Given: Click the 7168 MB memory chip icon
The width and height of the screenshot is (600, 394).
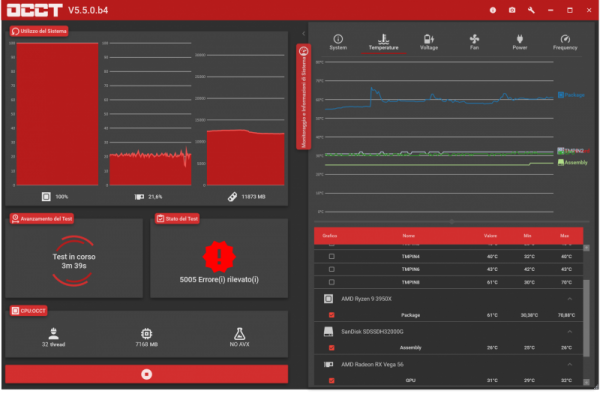Looking at the screenshot, I should tap(147, 334).
